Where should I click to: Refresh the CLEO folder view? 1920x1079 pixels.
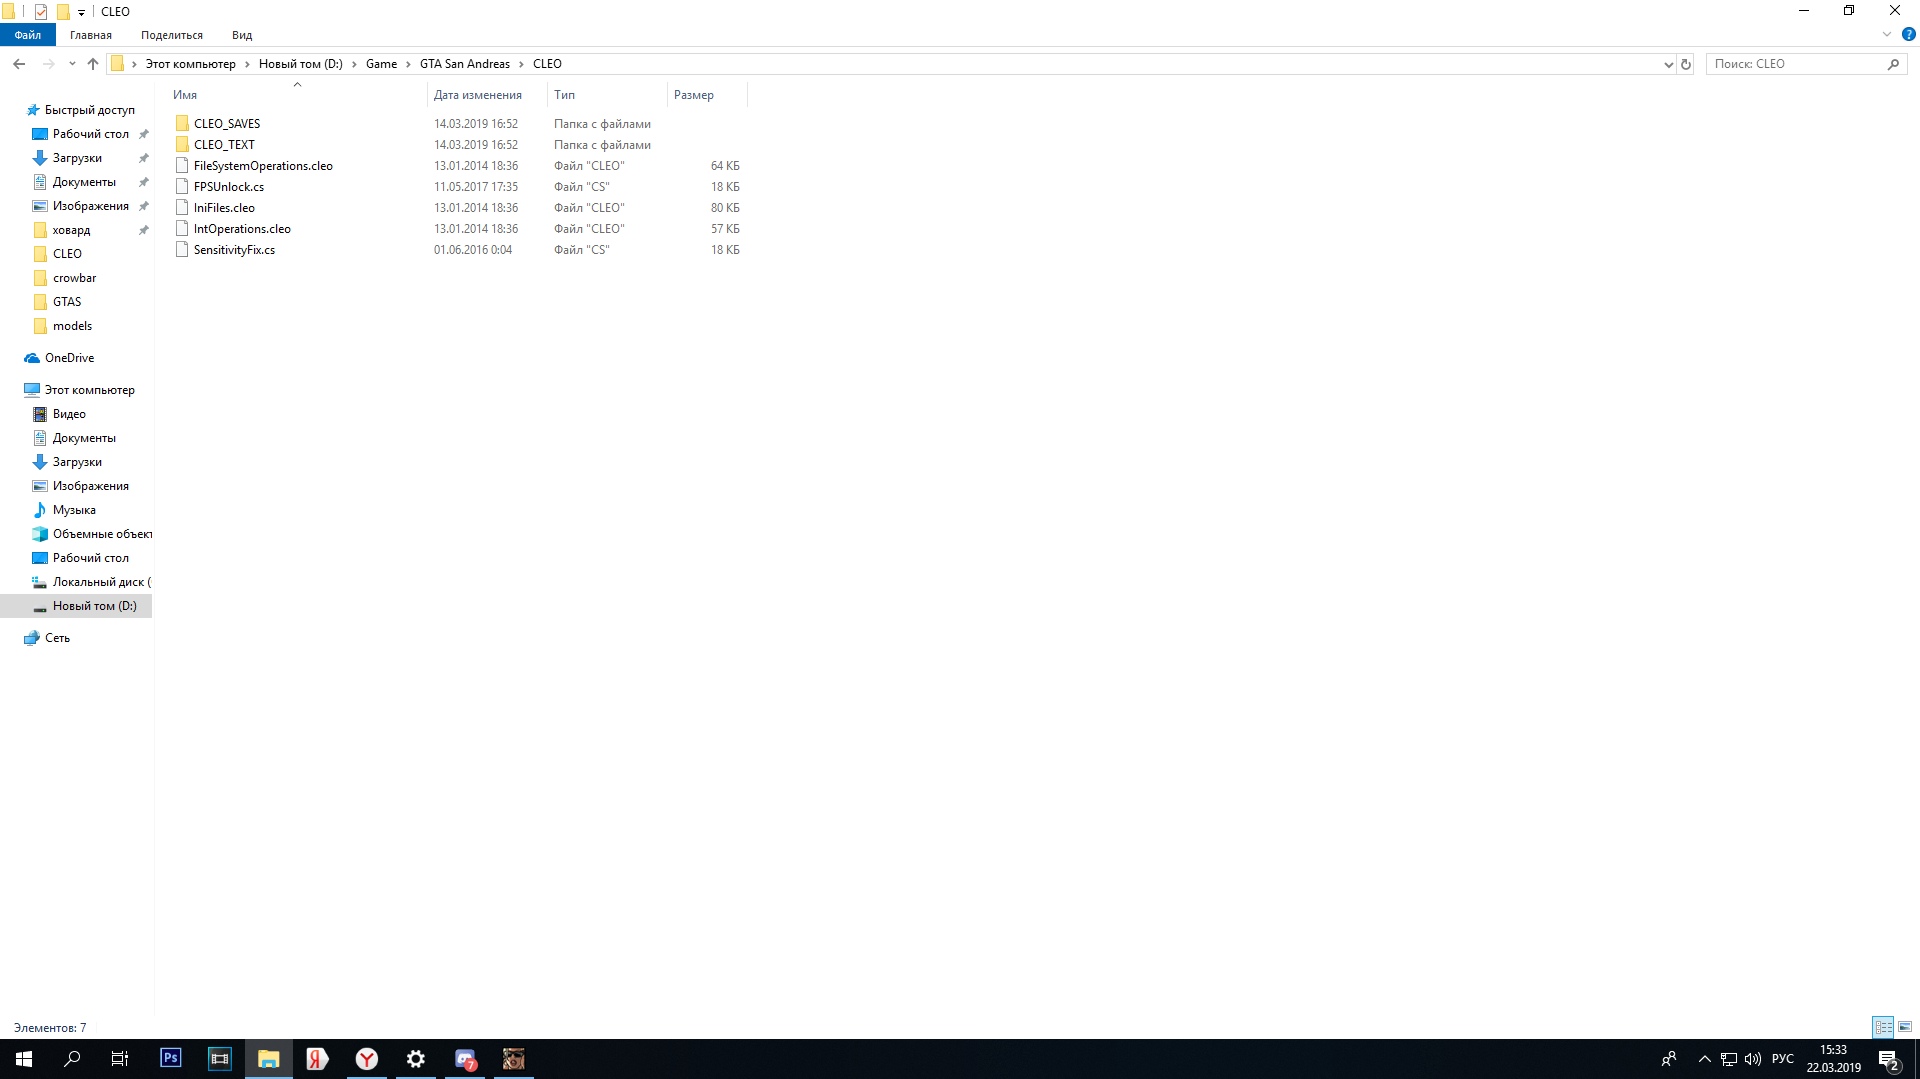click(x=1686, y=64)
